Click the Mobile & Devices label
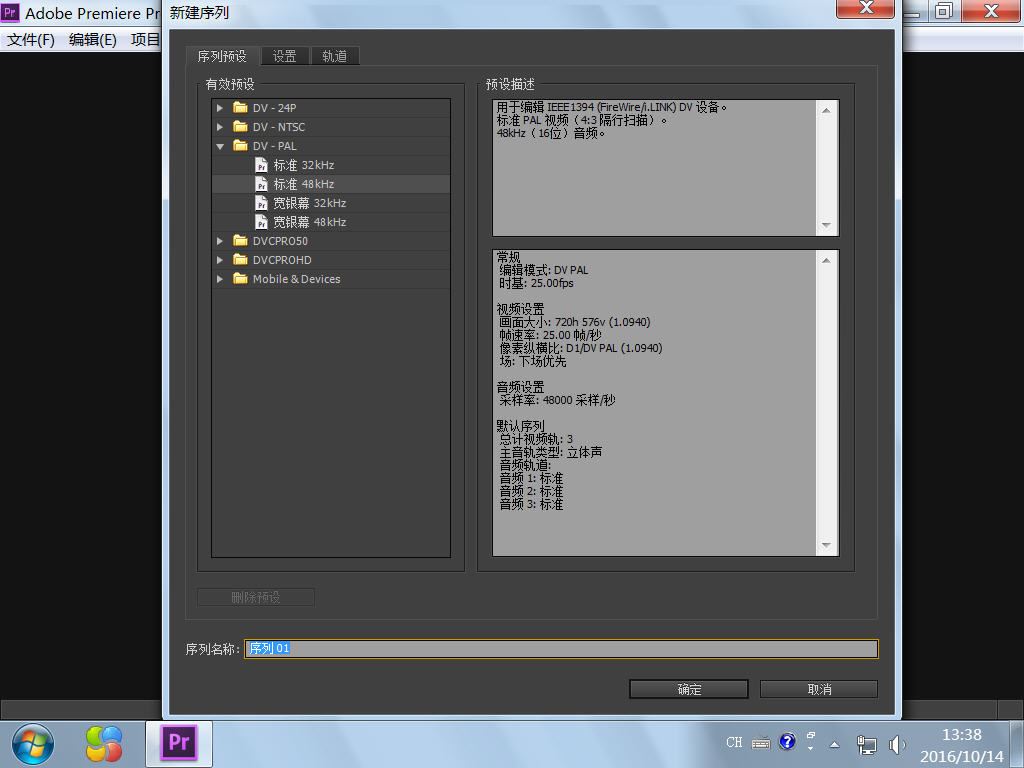The image size is (1024, 768). [296, 279]
